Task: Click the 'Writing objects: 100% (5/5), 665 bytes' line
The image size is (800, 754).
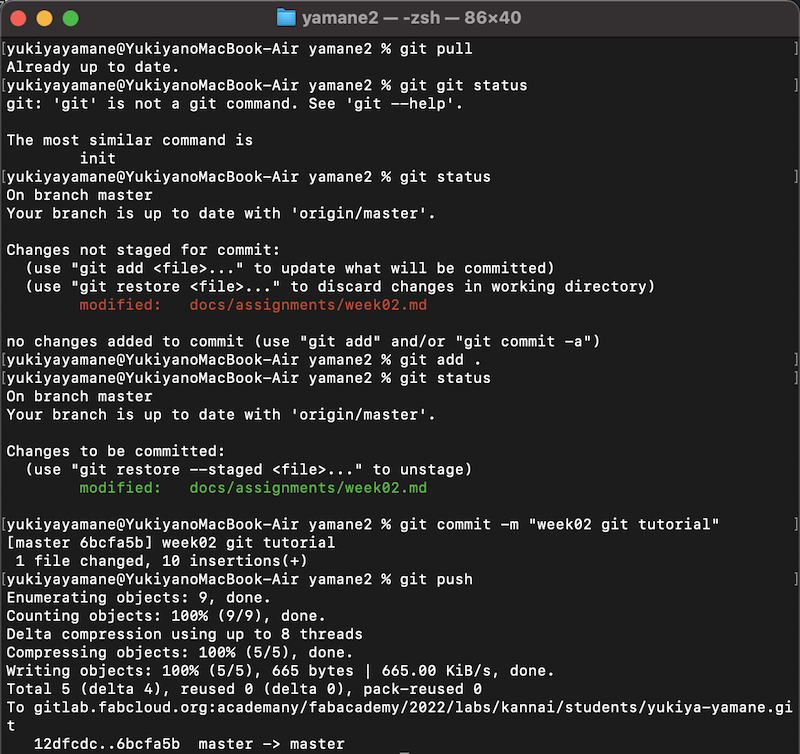Action: coord(280,671)
